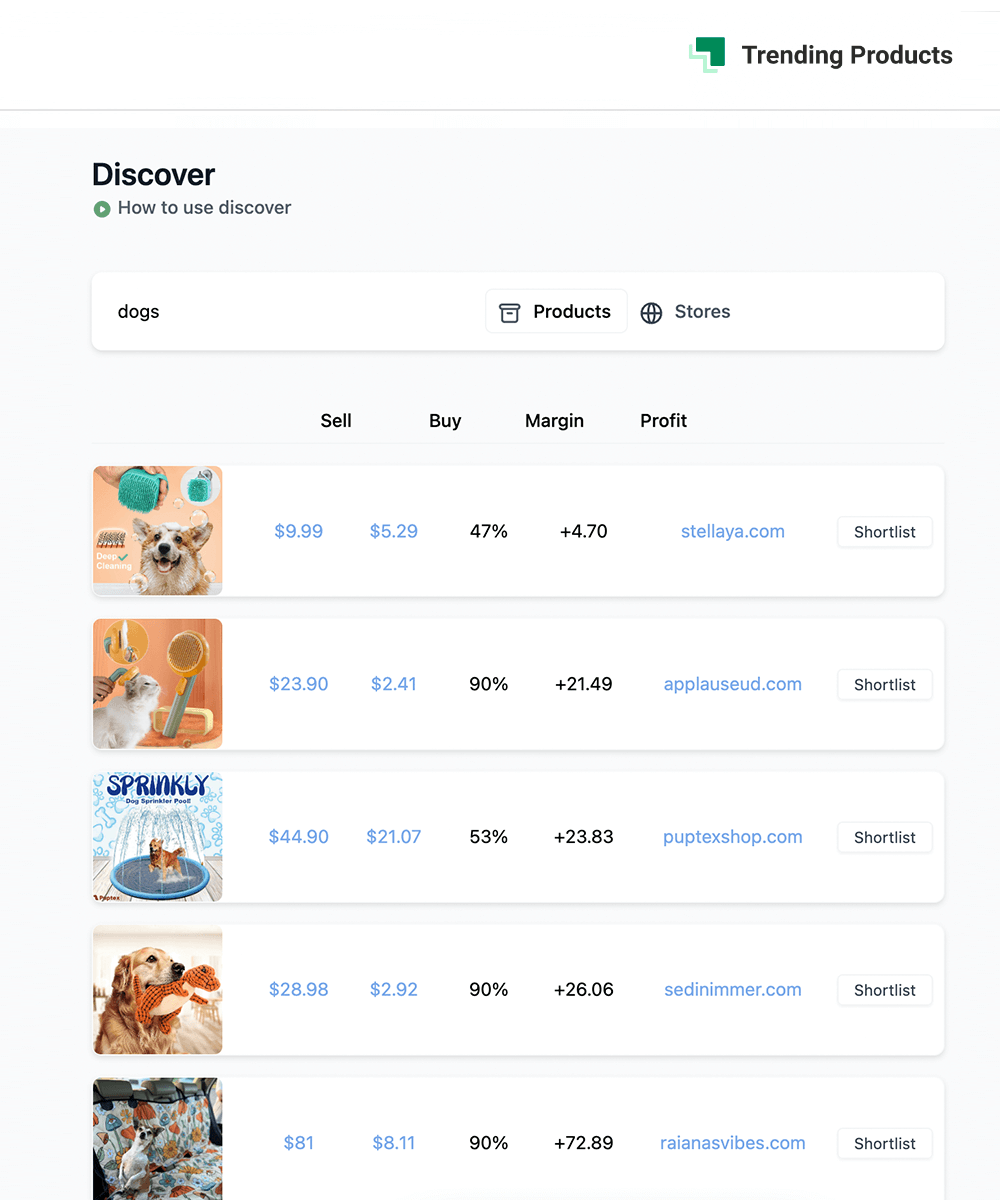The height and width of the screenshot is (1200, 1000).
Task: Click the Stores globe icon
Action: [651, 313]
